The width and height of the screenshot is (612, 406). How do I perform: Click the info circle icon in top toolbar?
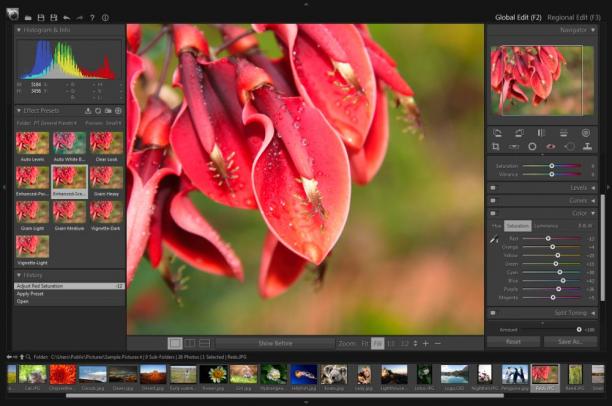105,18
